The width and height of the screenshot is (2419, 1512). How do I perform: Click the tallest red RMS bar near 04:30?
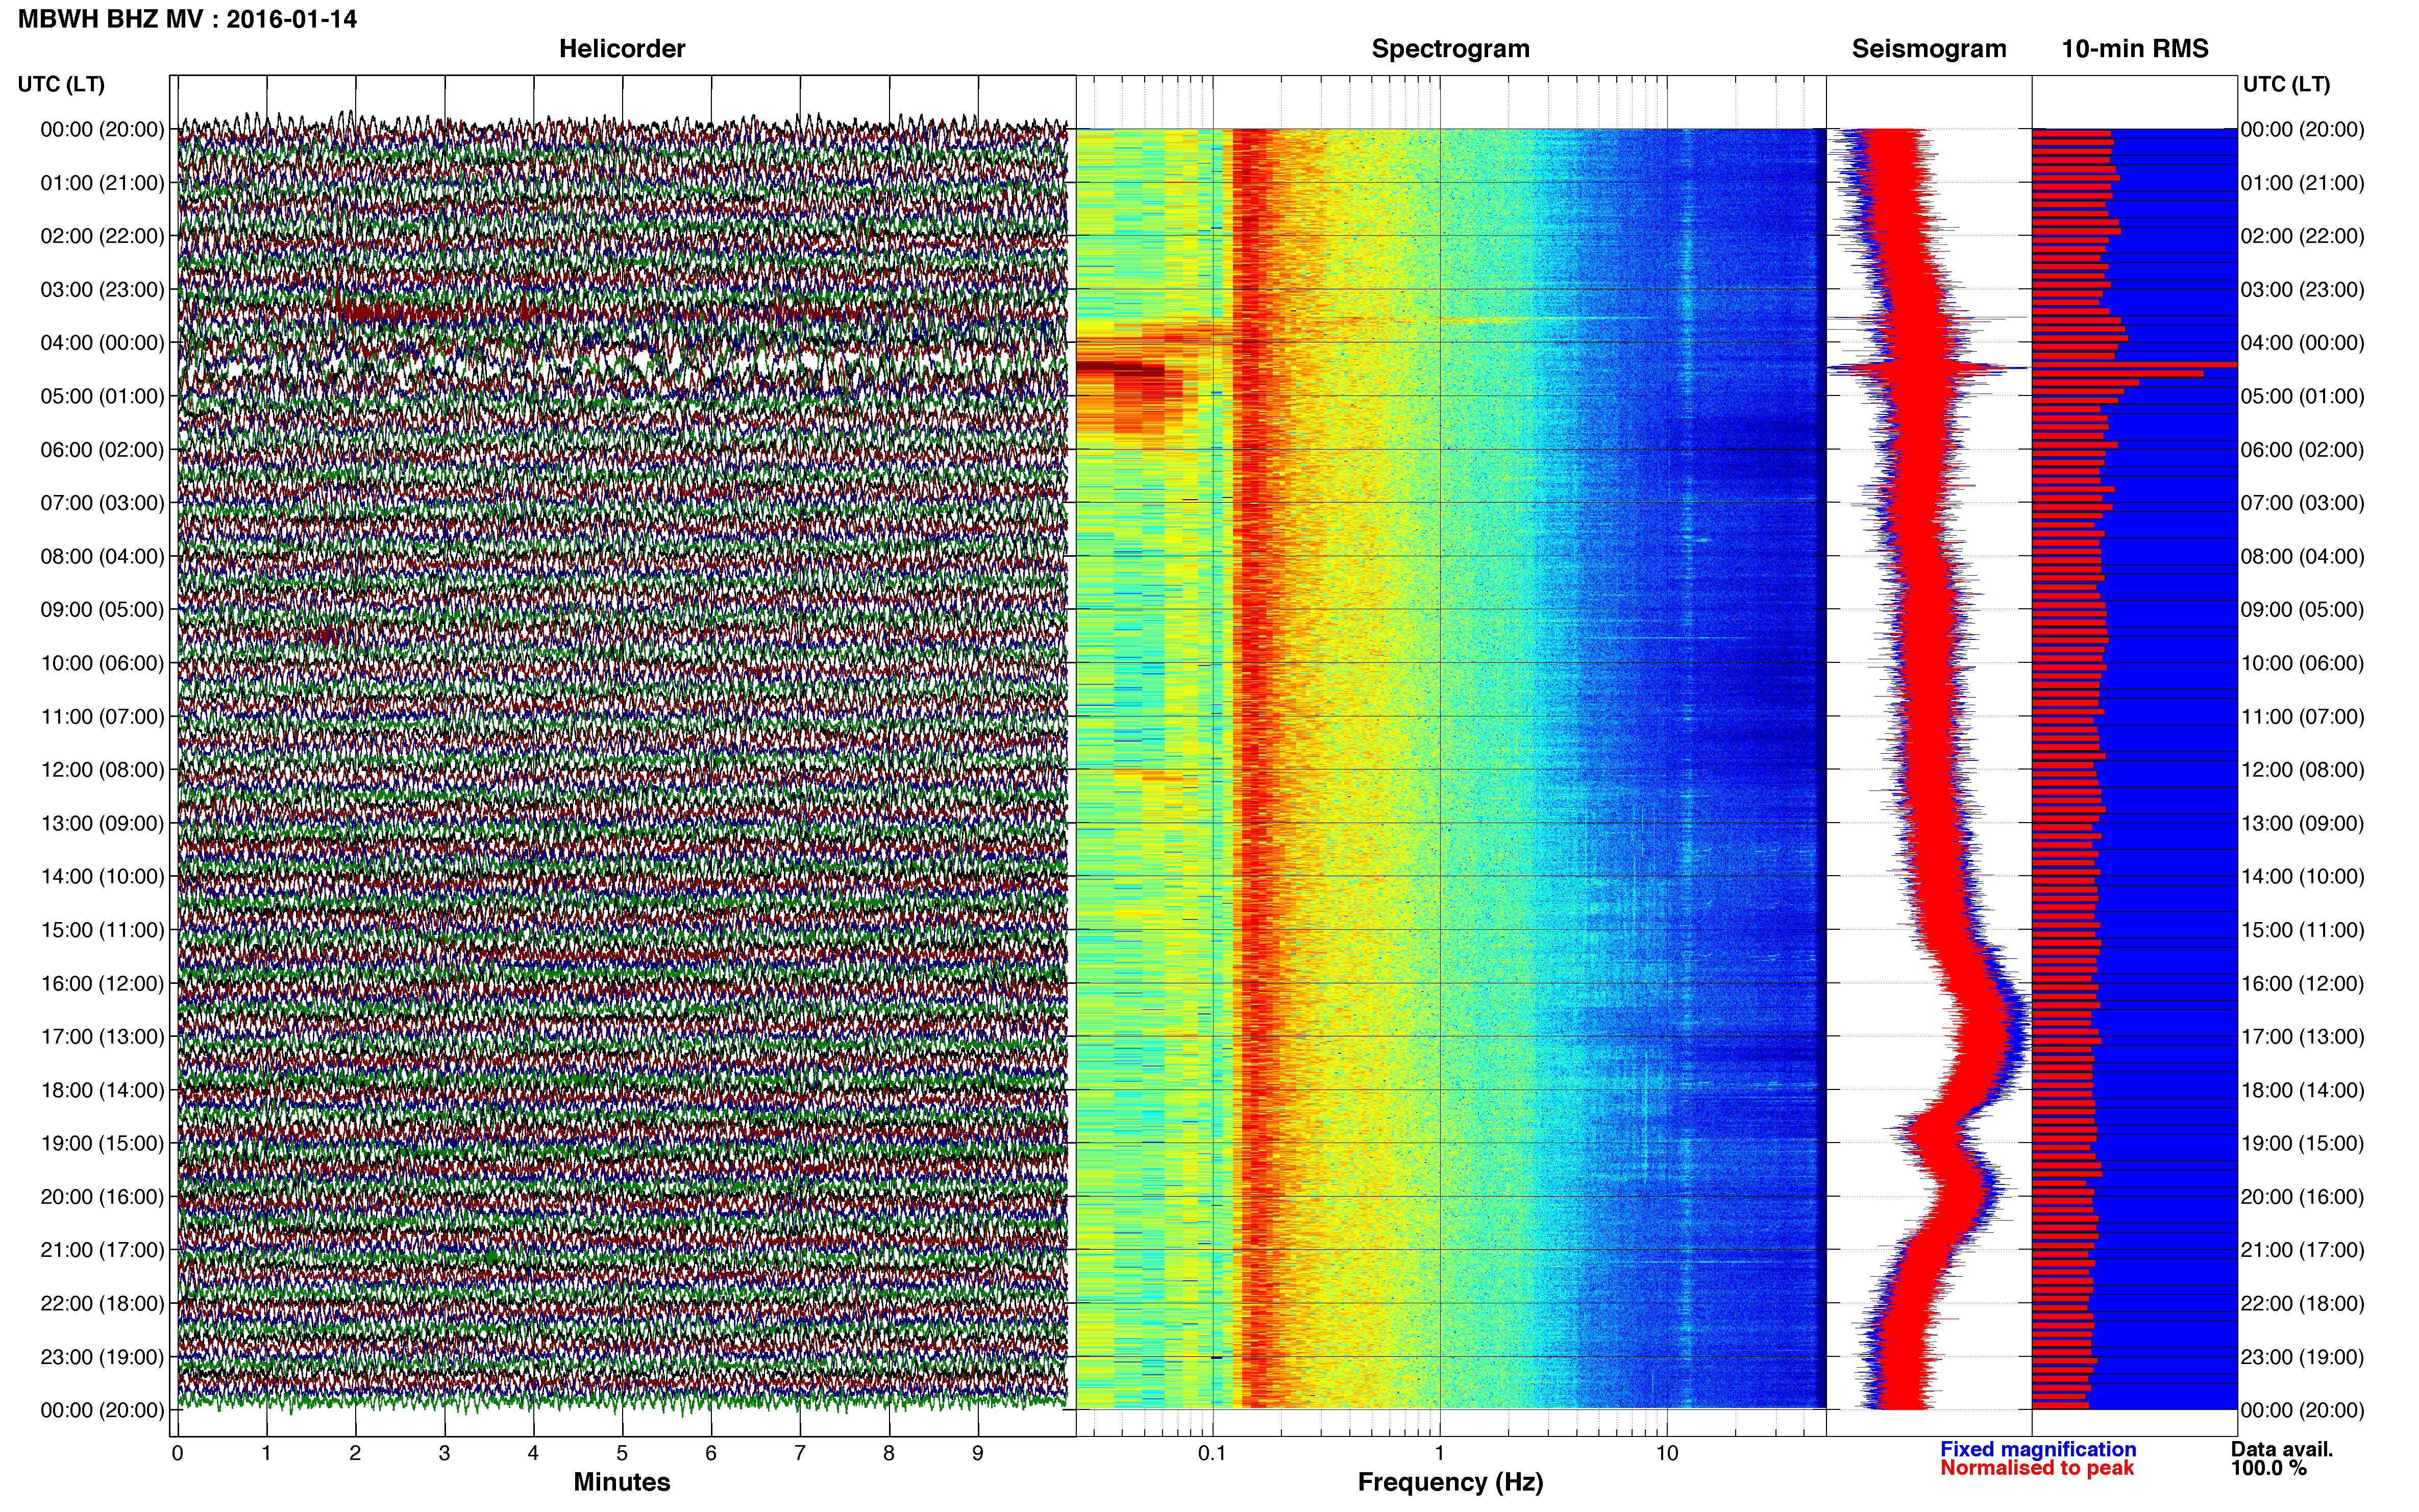tap(2134, 365)
